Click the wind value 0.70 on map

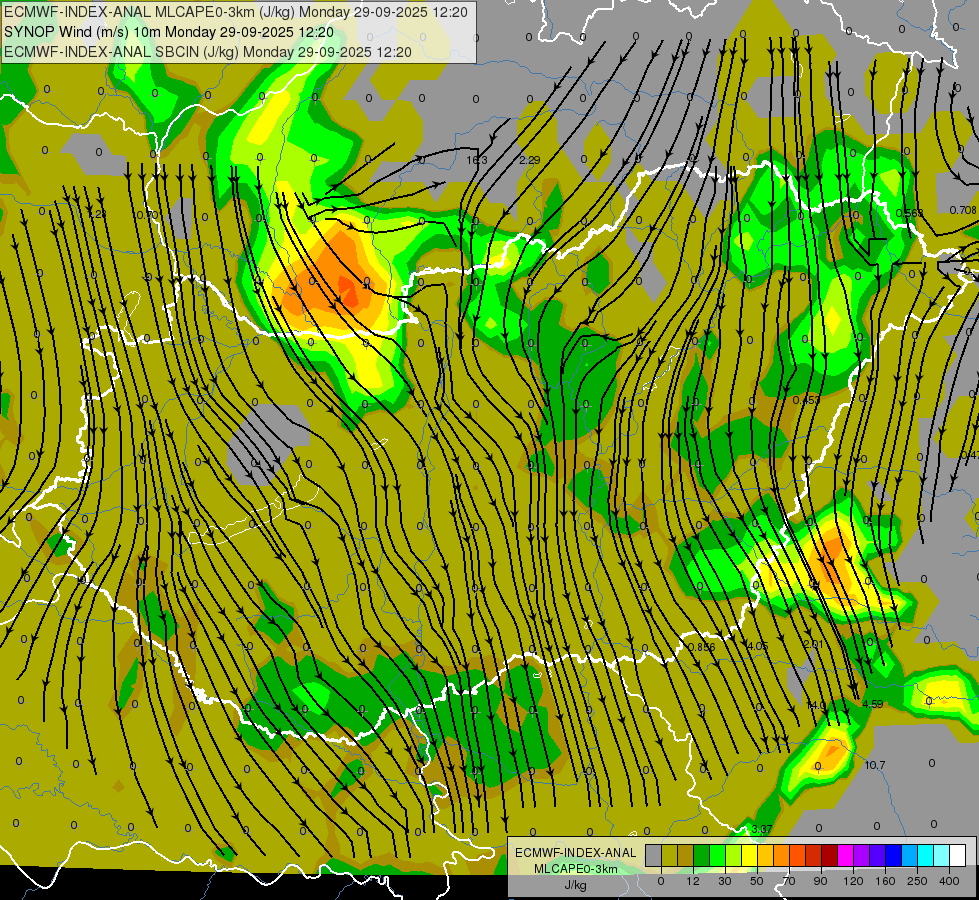click(146, 215)
